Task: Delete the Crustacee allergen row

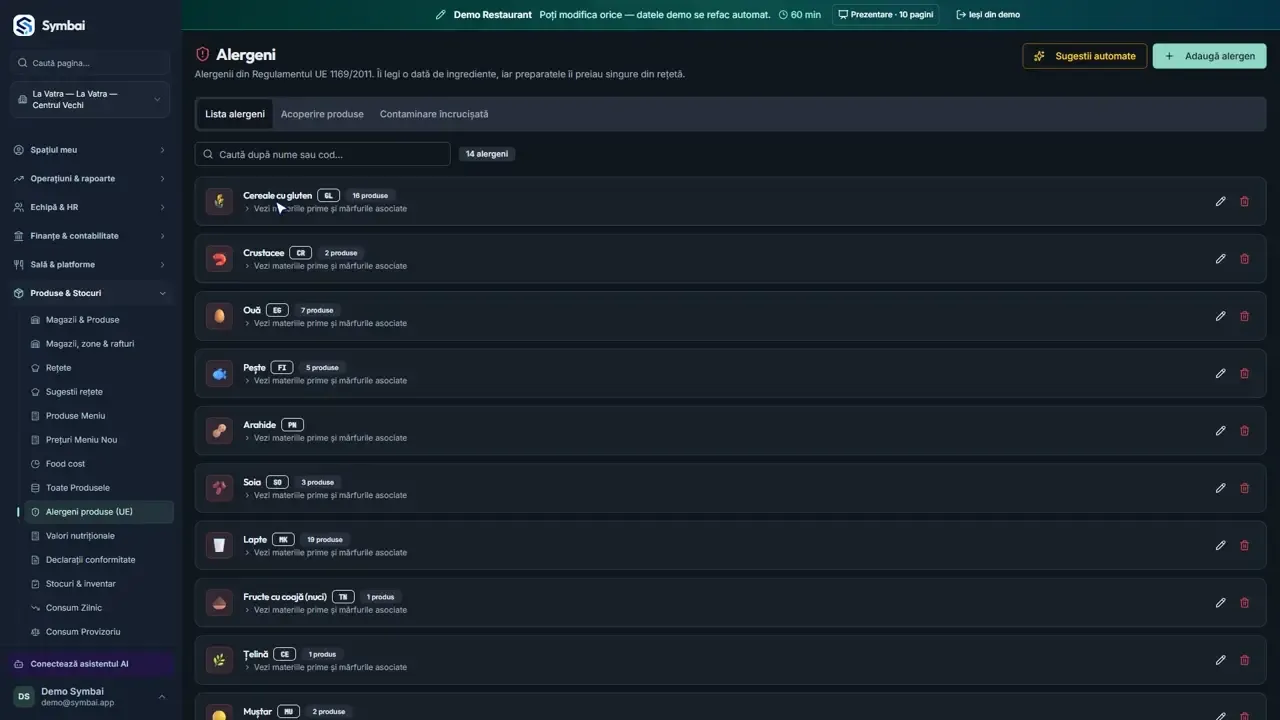Action: 1245,258
